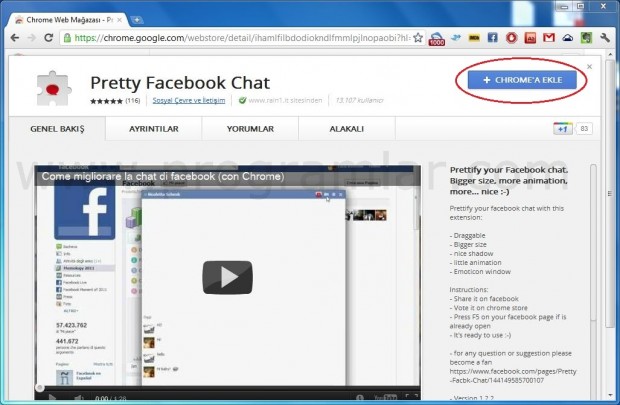Open the ALAKALI tab
This screenshot has width=620, height=405.
[347, 129]
